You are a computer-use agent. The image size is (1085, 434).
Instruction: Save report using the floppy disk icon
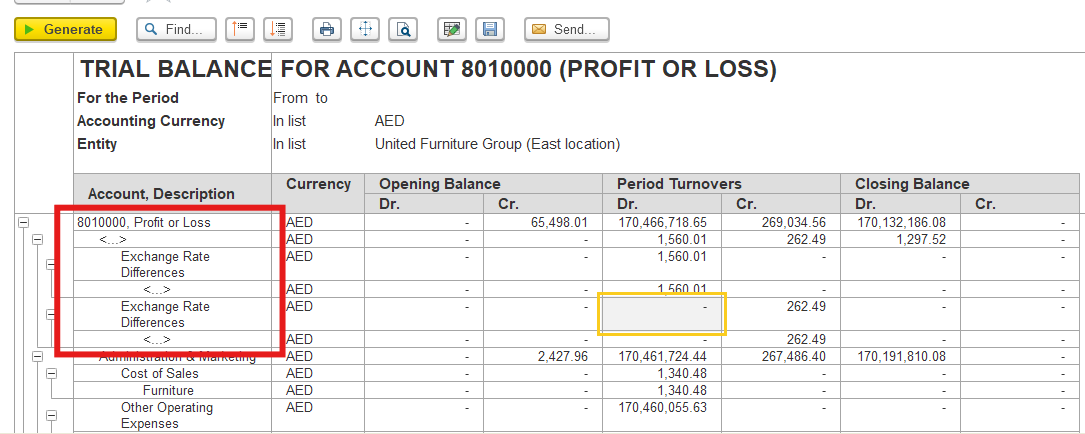490,30
